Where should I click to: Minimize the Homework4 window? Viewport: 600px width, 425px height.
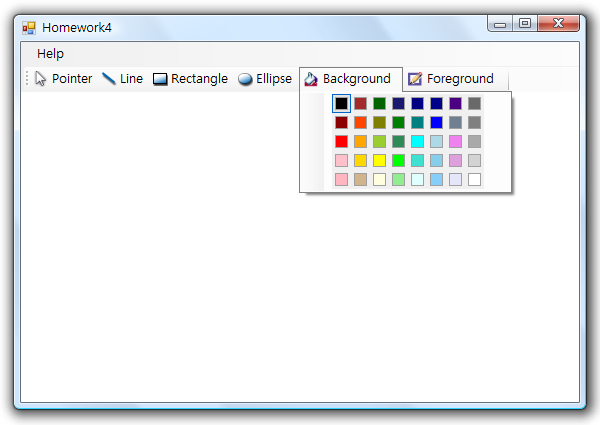500,24
